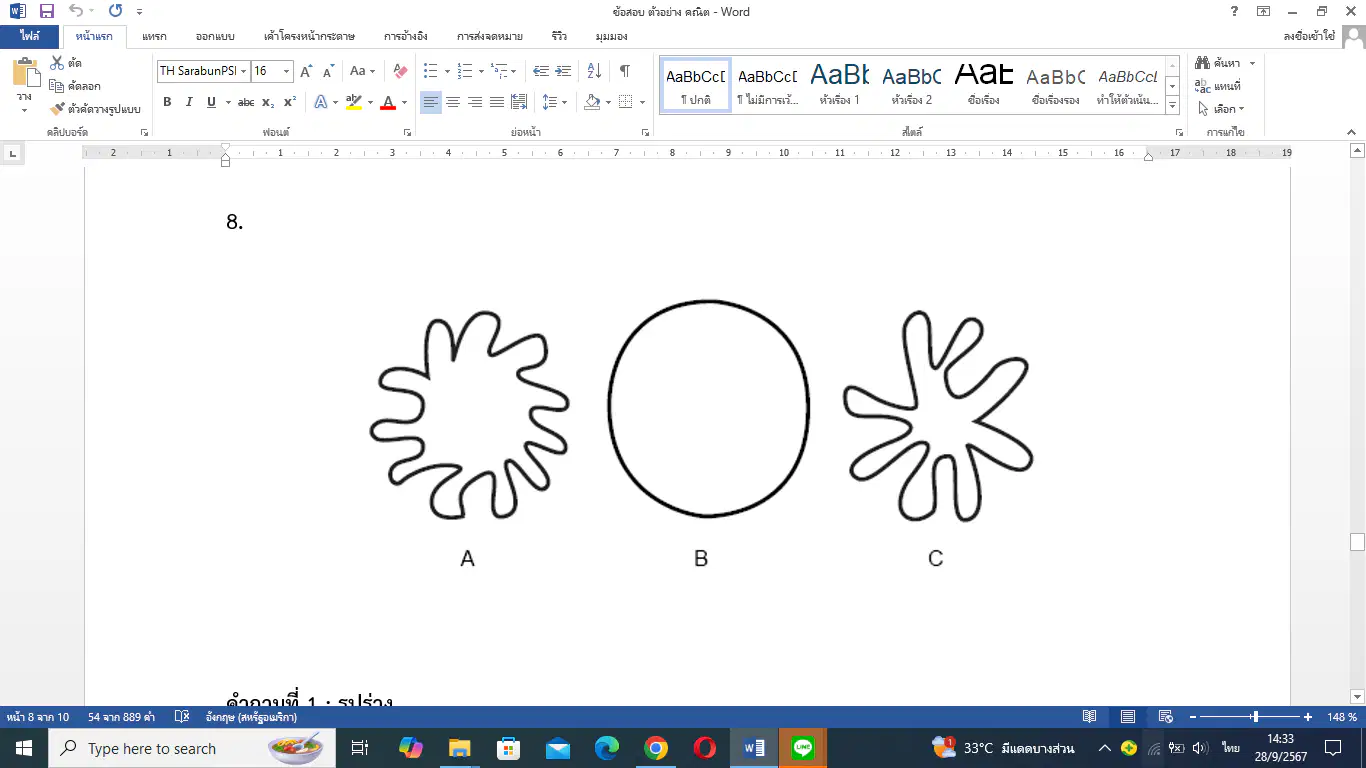The height and width of the screenshot is (768, 1366).
Task: Apply red font color button
Action: pyautogui.click(x=388, y=102)
